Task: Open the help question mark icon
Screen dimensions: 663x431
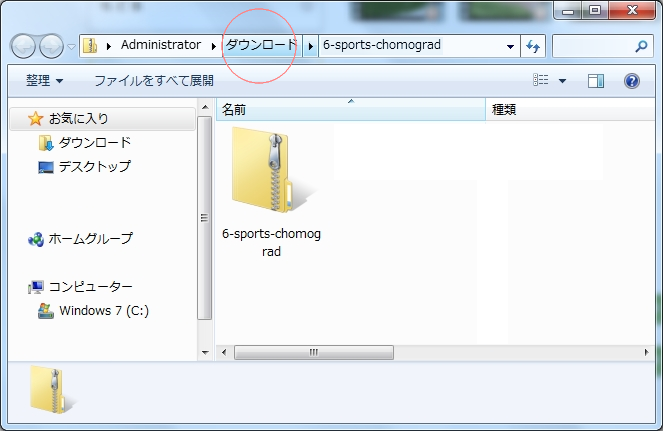Action: pyautogui.click(x=631, y=81)
